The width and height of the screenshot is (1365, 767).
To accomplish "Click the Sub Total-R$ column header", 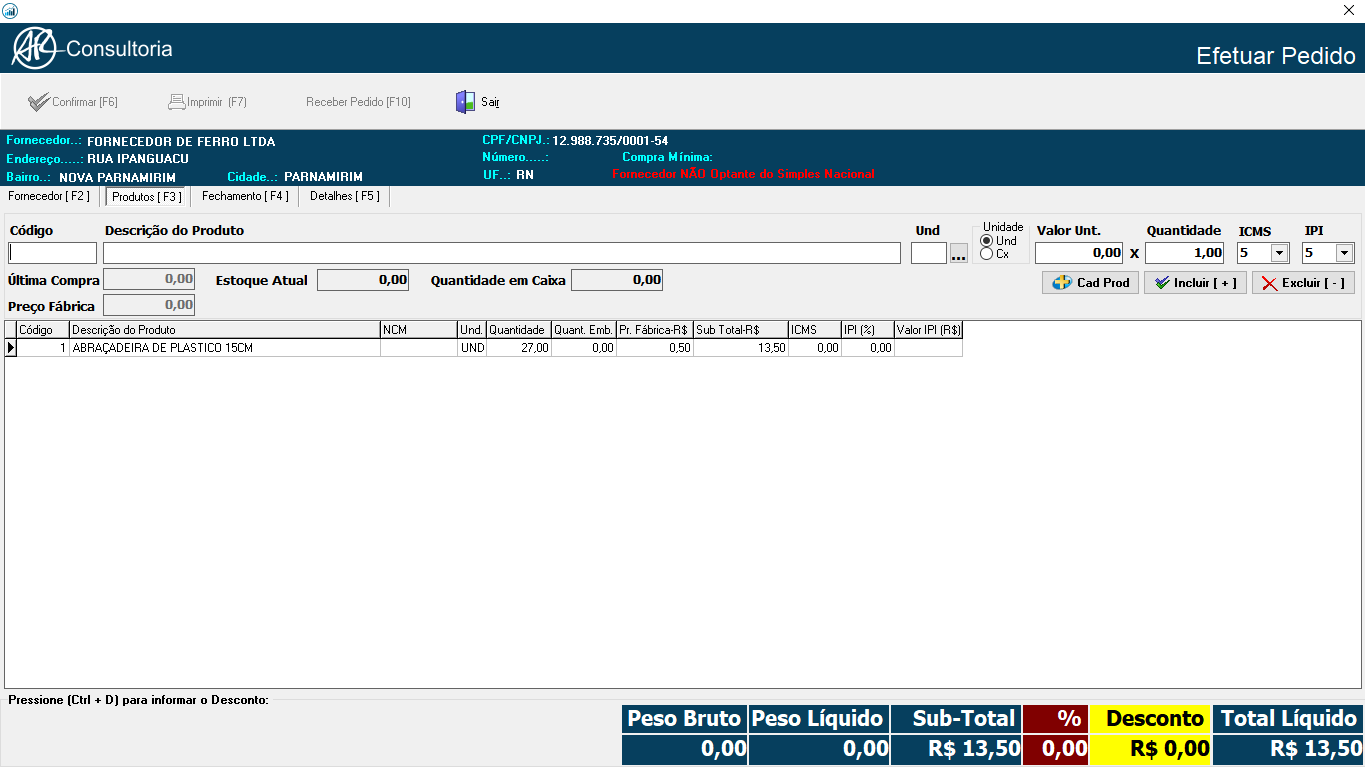I will [x=741, y=330].
